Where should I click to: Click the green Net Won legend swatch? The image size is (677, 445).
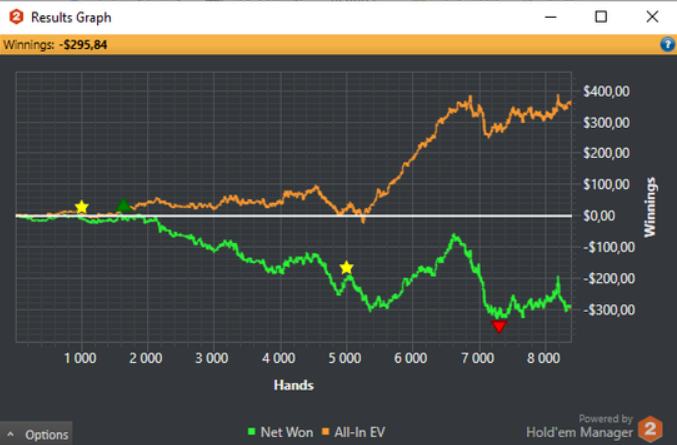[251, 431]
